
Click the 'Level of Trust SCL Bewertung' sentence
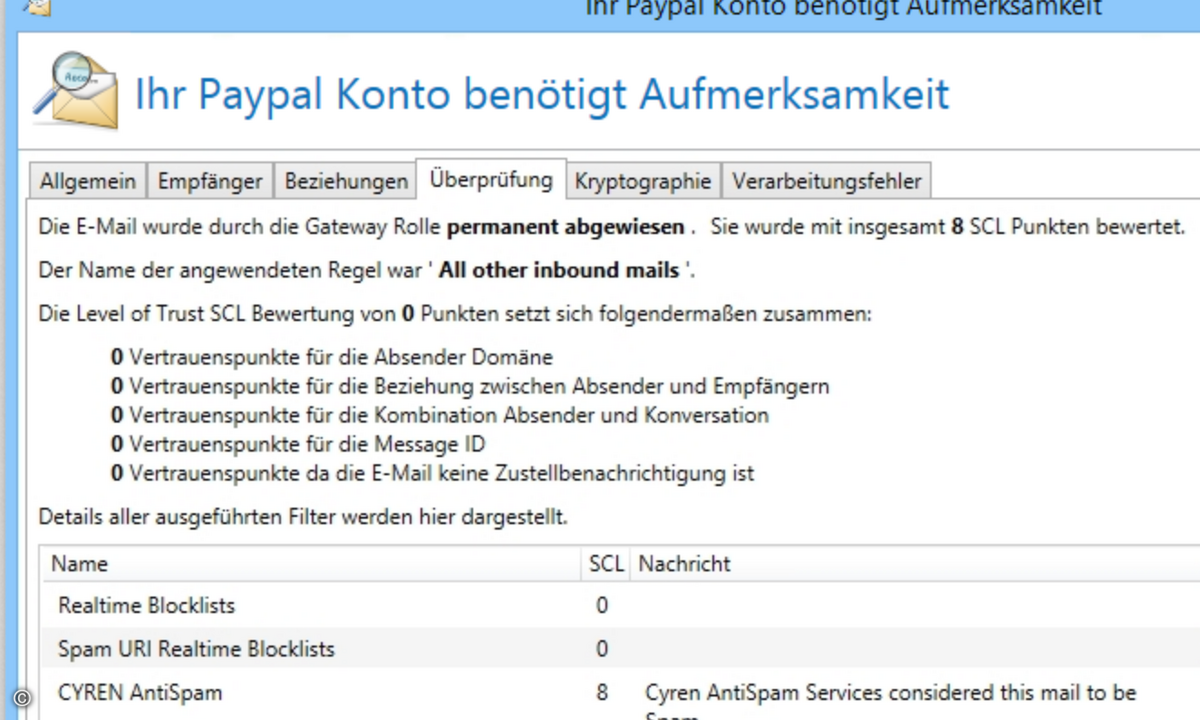455,314
